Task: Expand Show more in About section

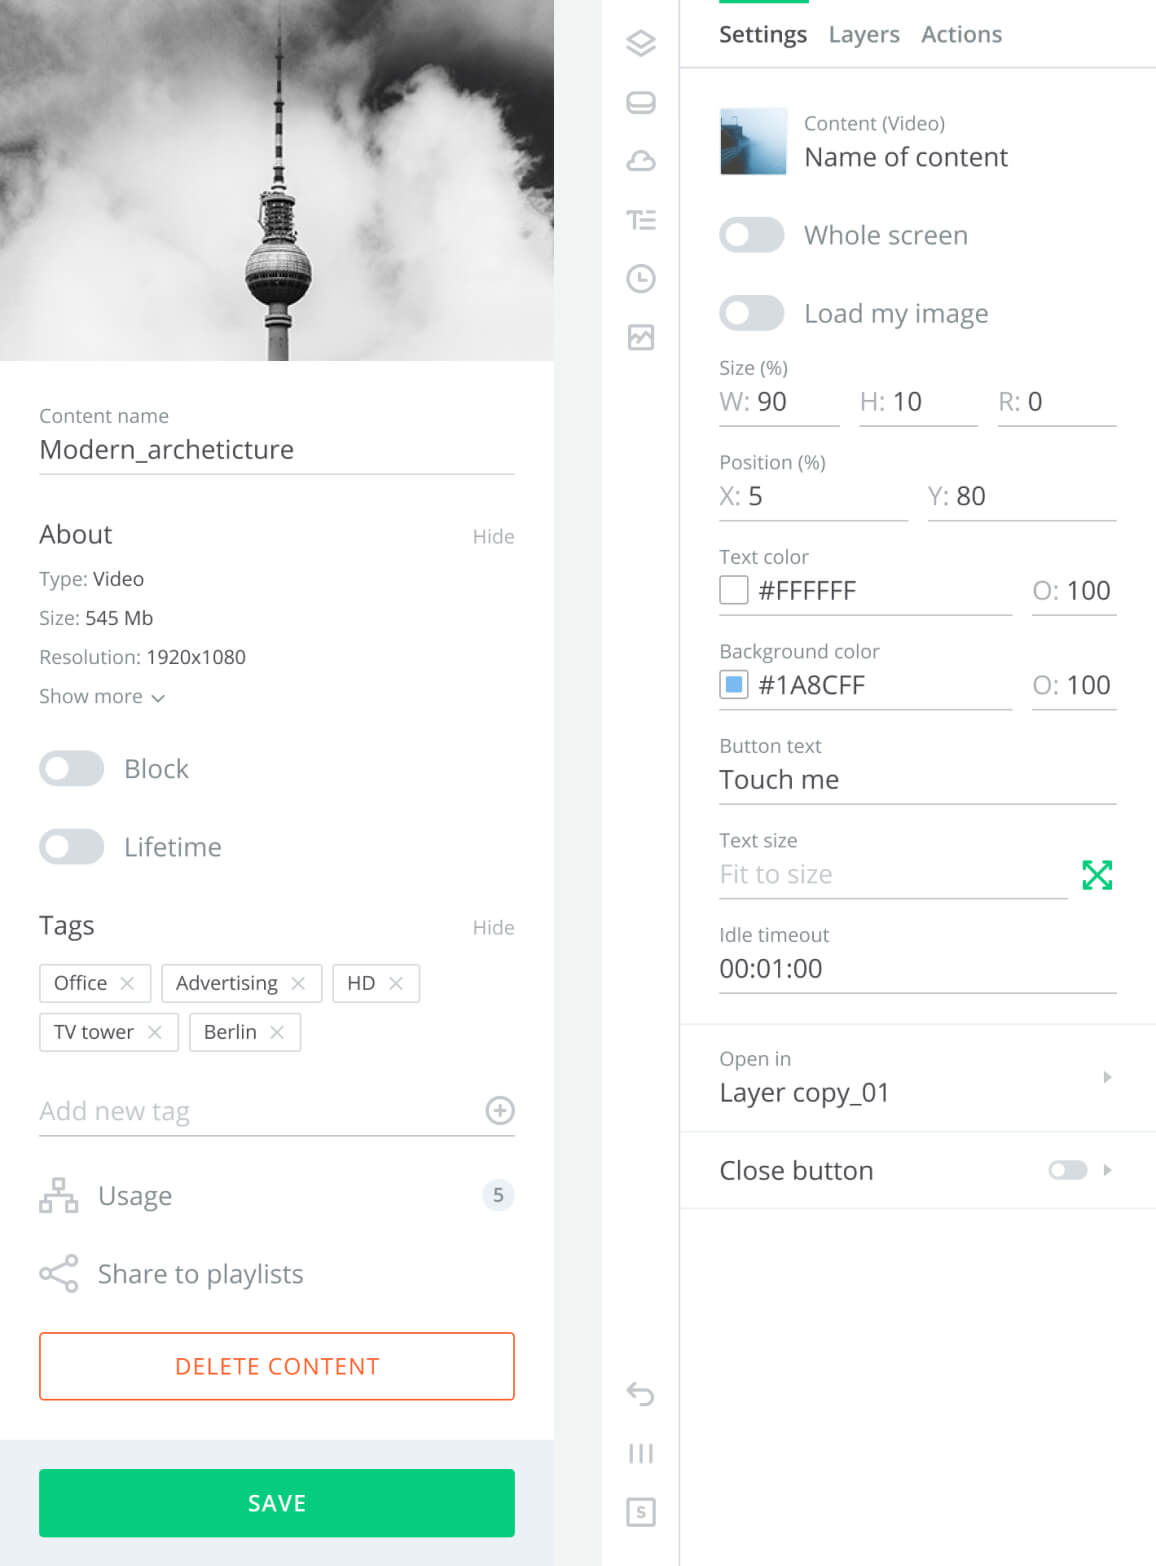Action: [x=102, y=696]
